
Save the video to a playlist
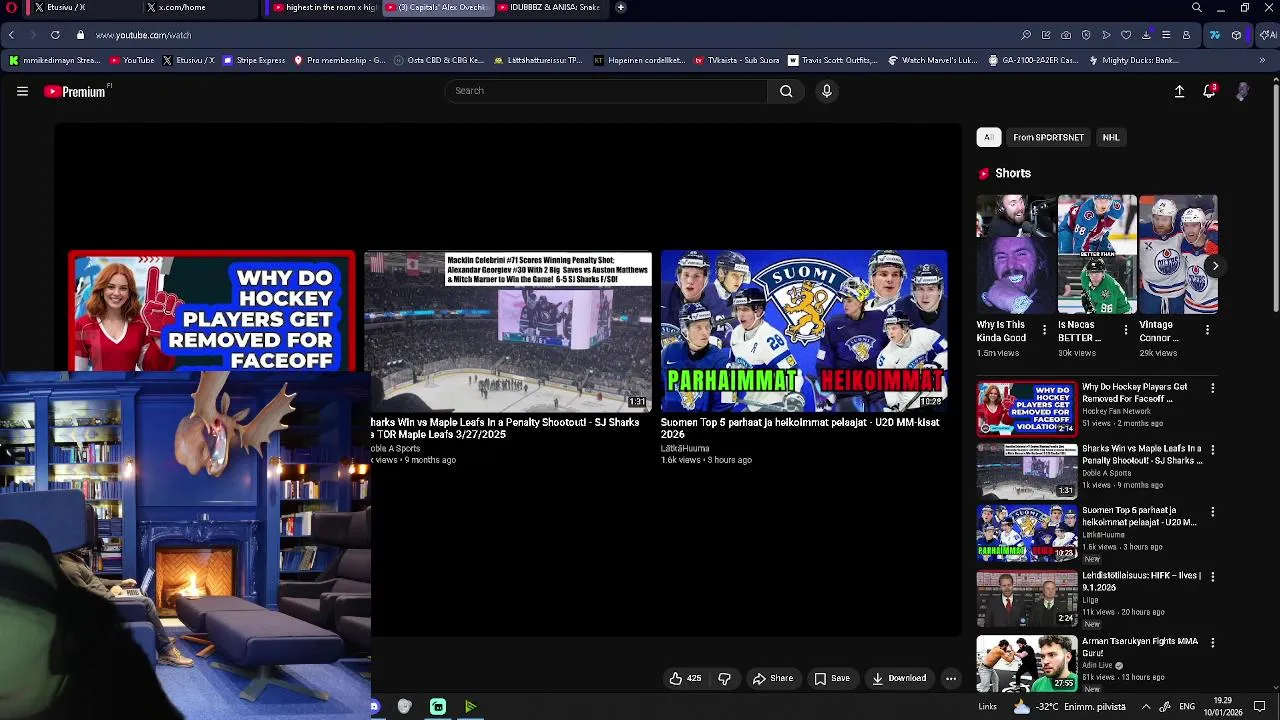(831, 678)
